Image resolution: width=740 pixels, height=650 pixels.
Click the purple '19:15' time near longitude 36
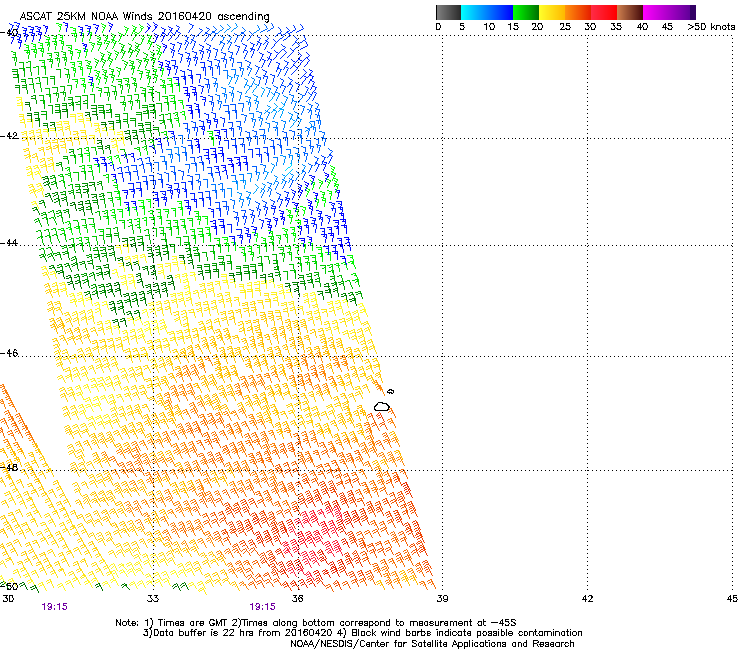point(262,607)
